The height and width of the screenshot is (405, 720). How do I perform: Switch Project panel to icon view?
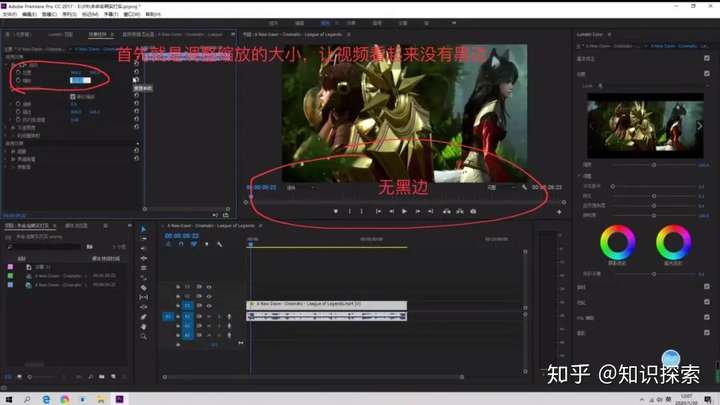(x=19, y=377)
